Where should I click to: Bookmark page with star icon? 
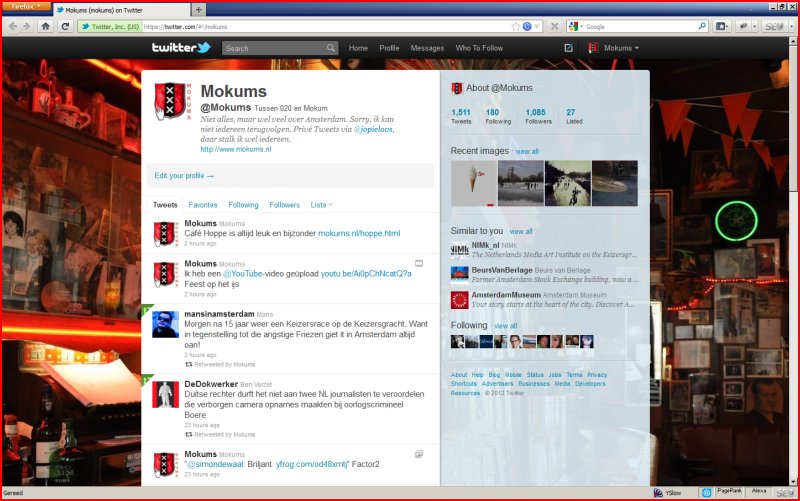point(516,27)
